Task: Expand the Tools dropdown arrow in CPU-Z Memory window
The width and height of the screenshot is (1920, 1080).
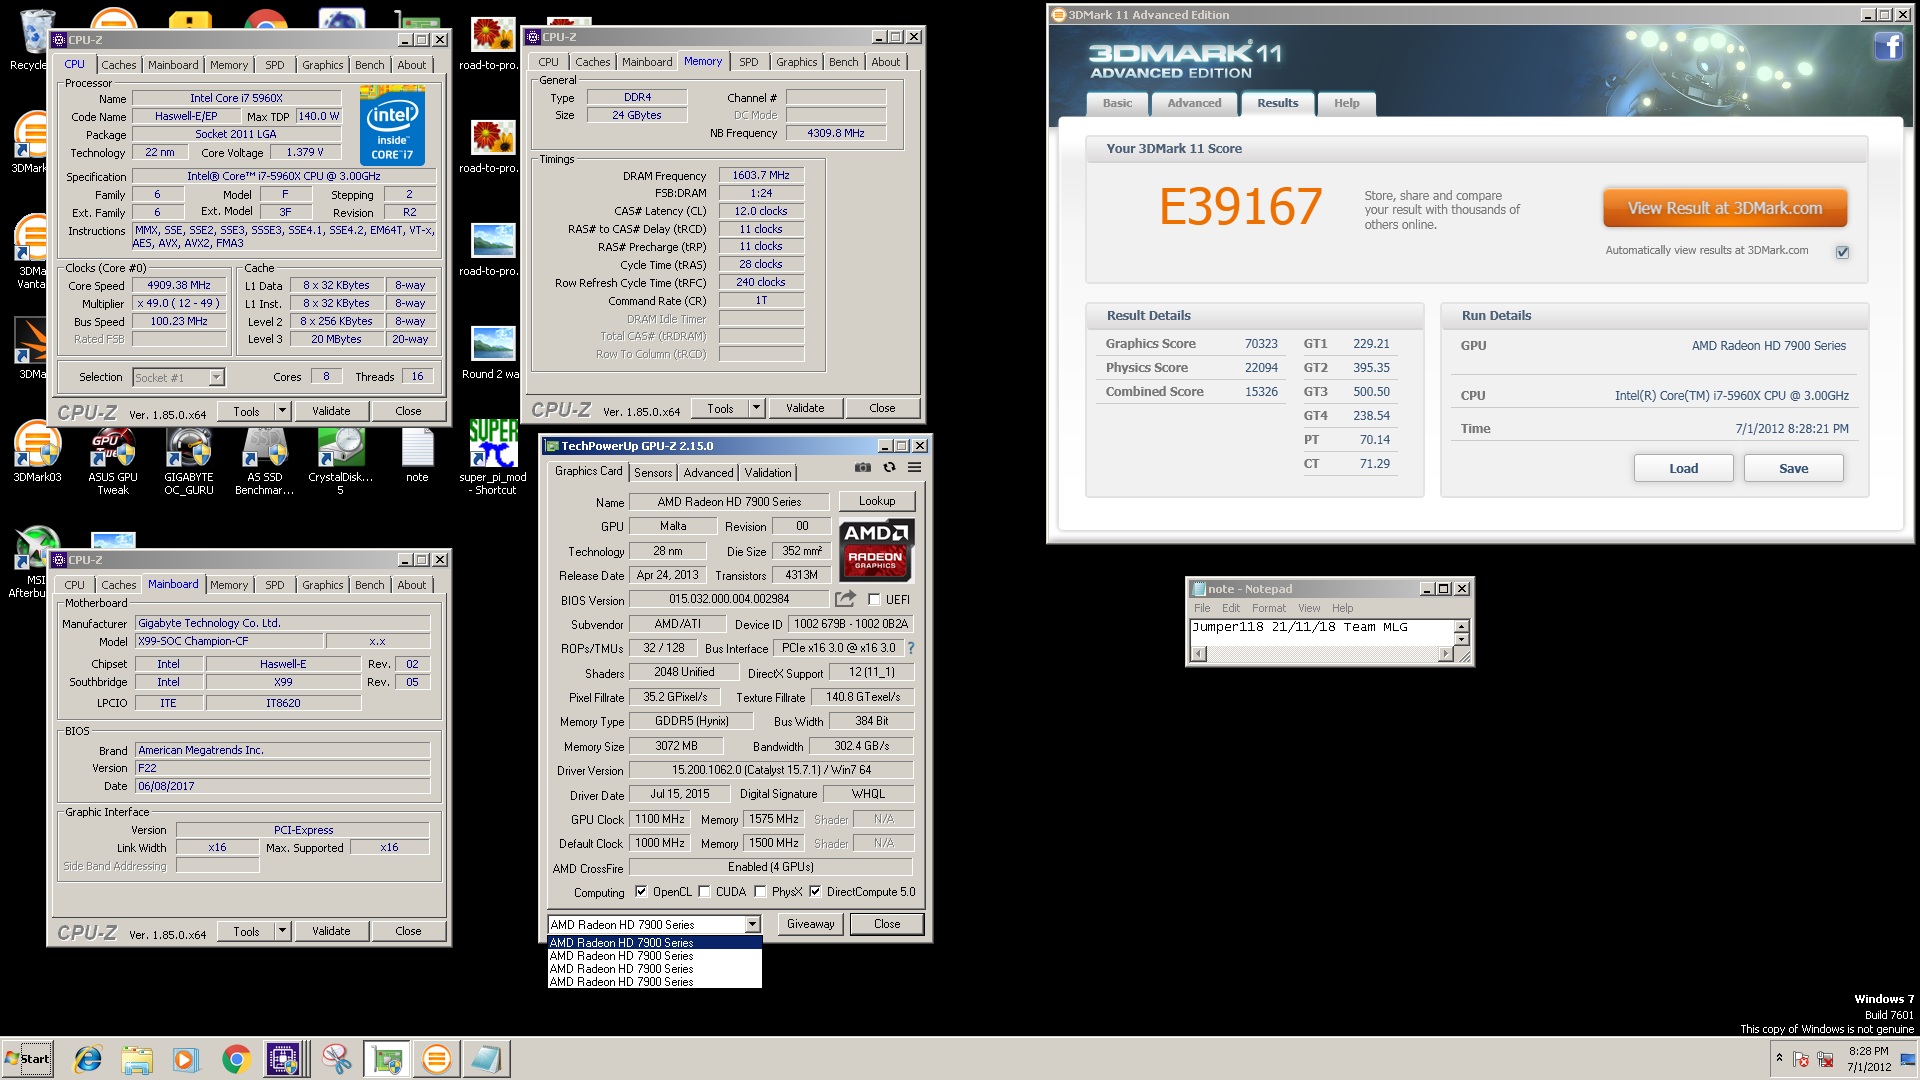Action: point(756,408)
